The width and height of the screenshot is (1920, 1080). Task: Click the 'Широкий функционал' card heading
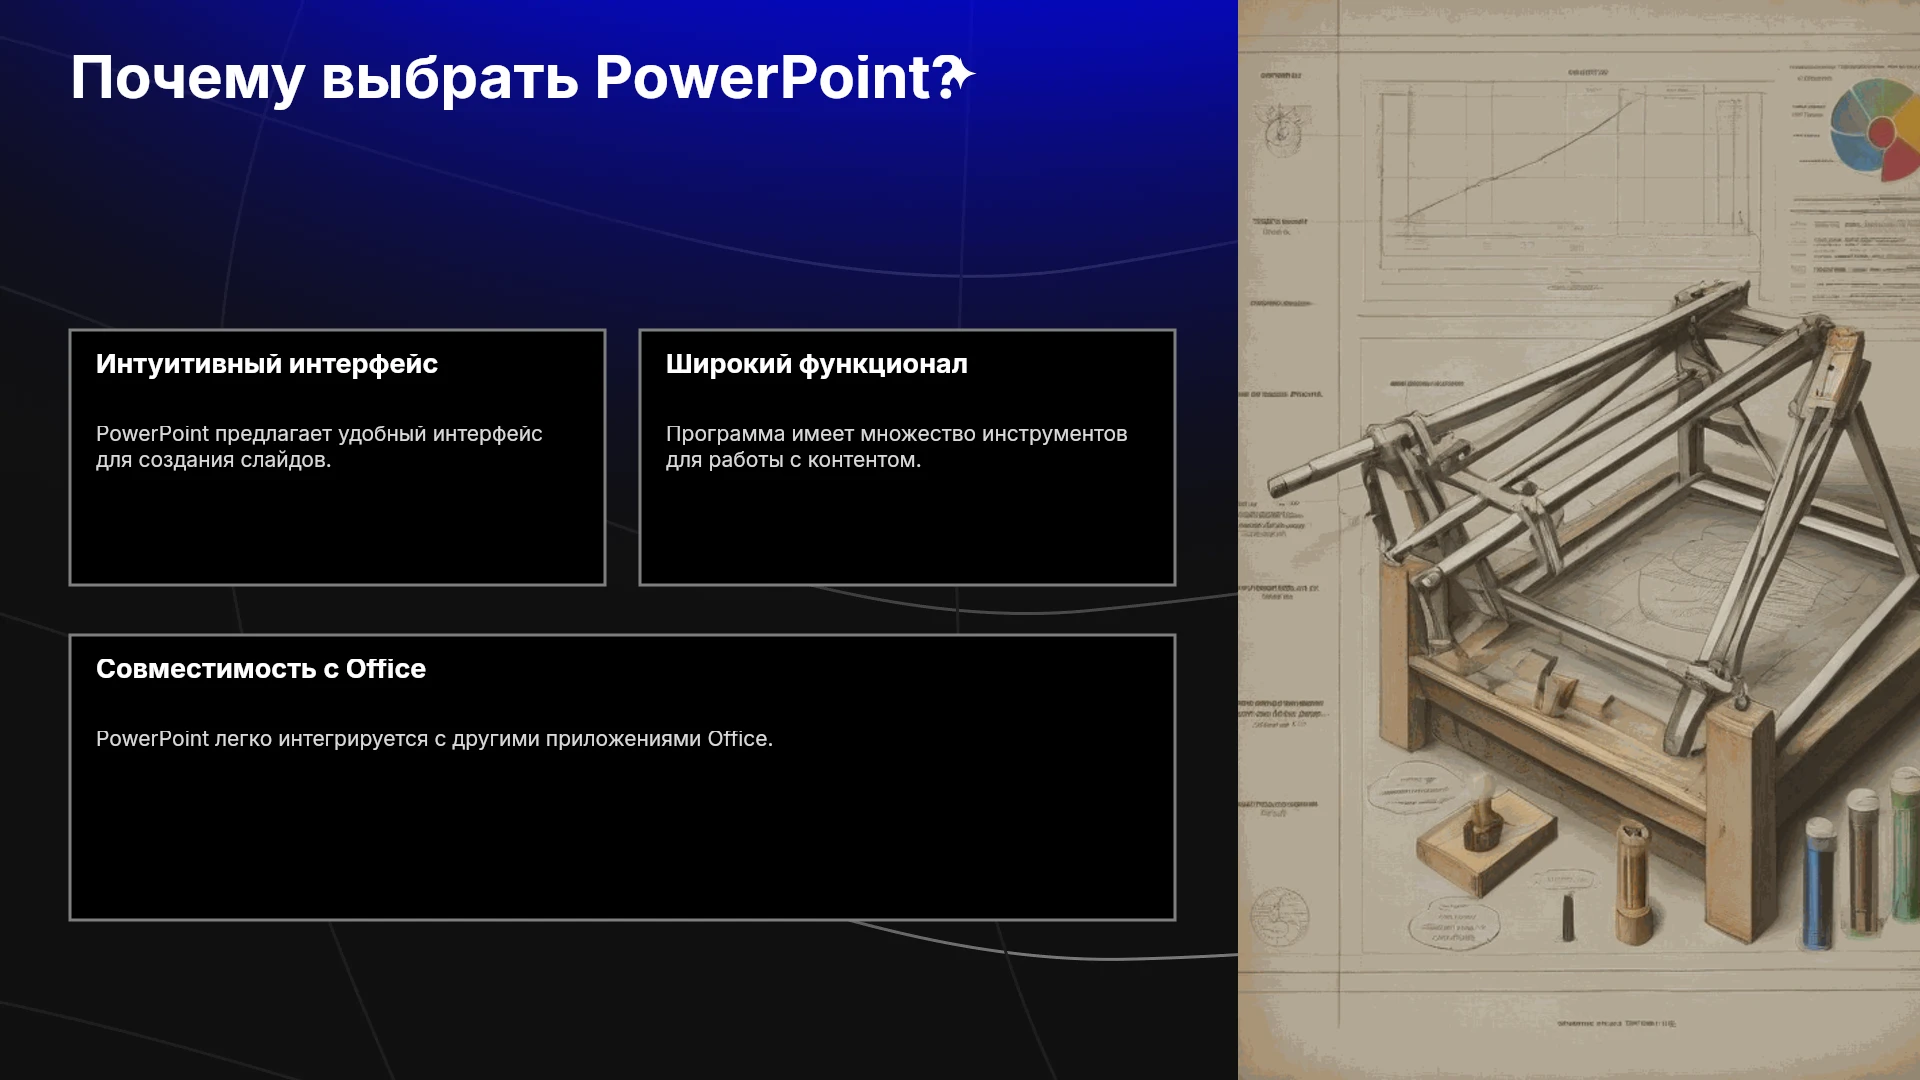coord(817,364)
